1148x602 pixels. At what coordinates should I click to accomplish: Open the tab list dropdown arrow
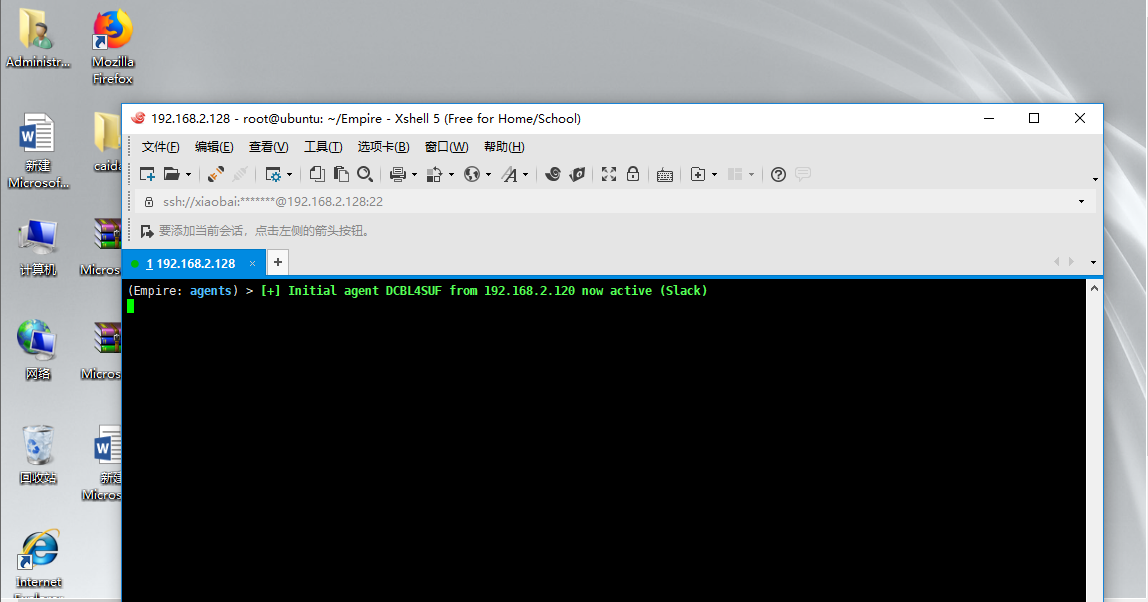click(1093, 262)
